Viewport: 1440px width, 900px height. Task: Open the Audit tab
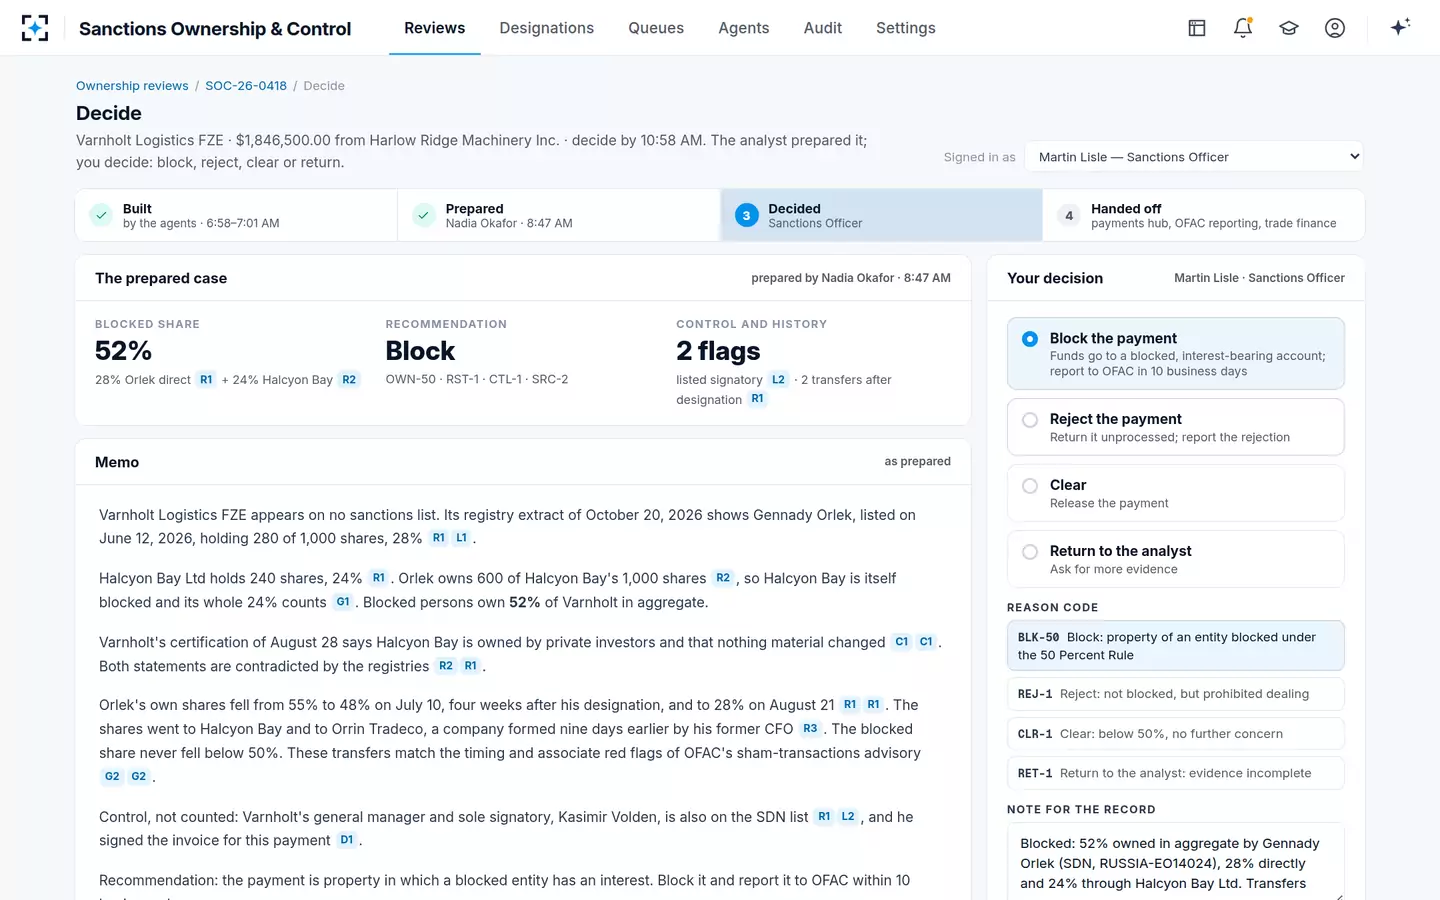point(823,28)
